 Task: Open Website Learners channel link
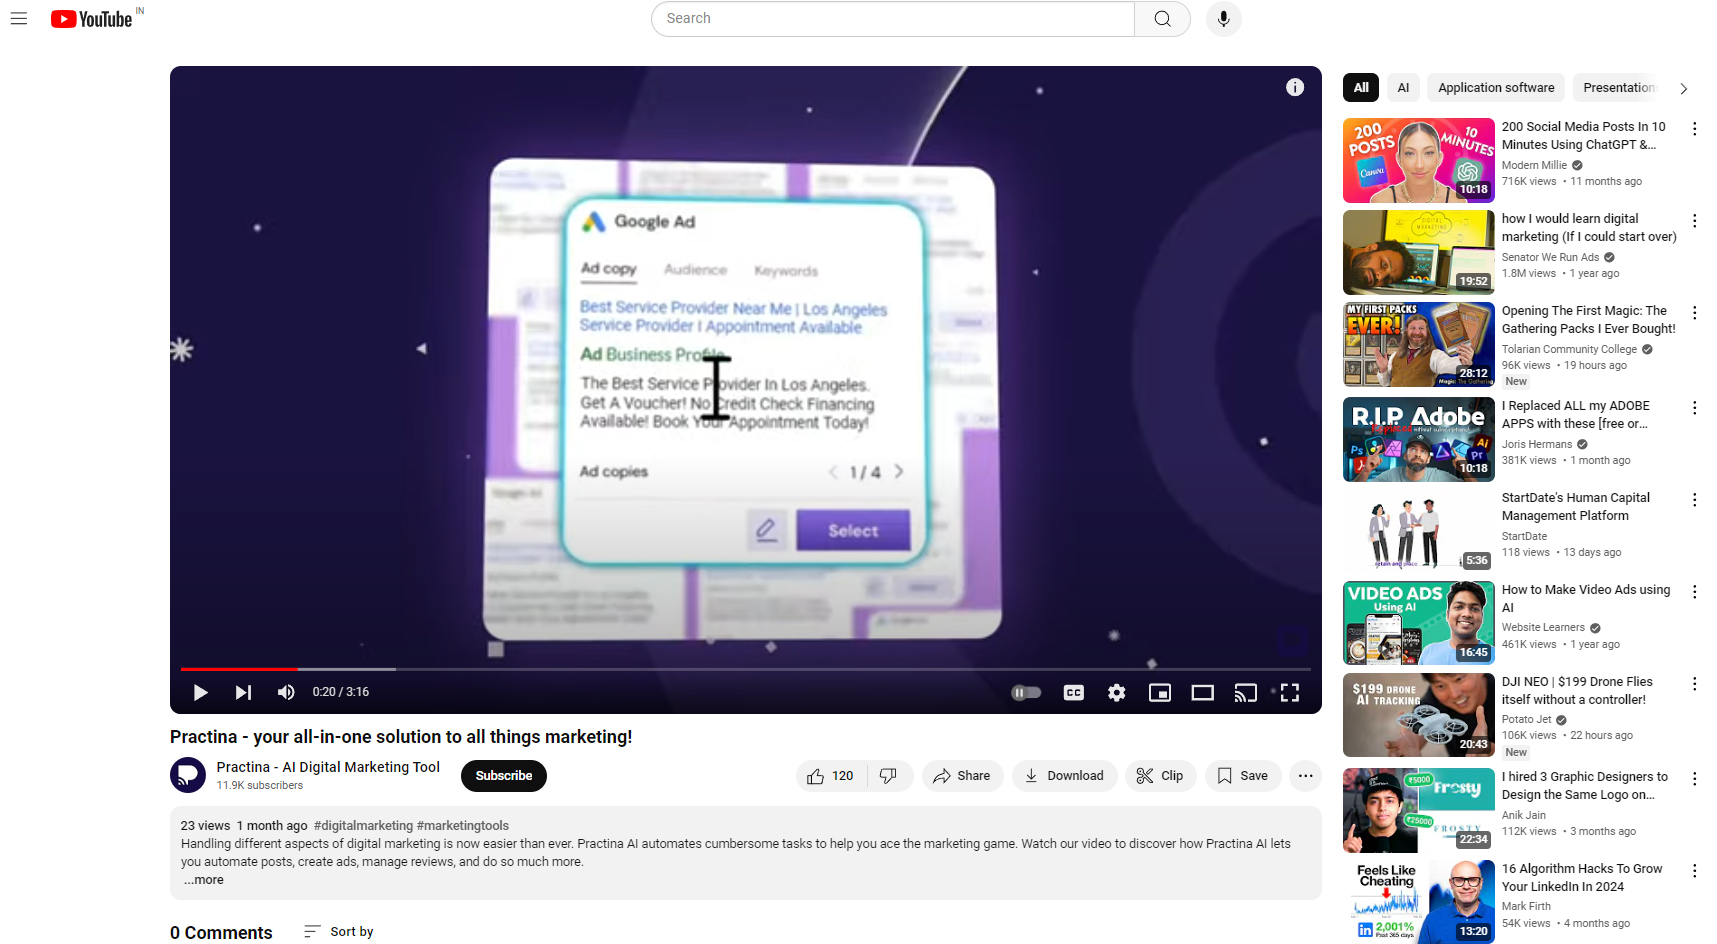[x=1543, y=628]
